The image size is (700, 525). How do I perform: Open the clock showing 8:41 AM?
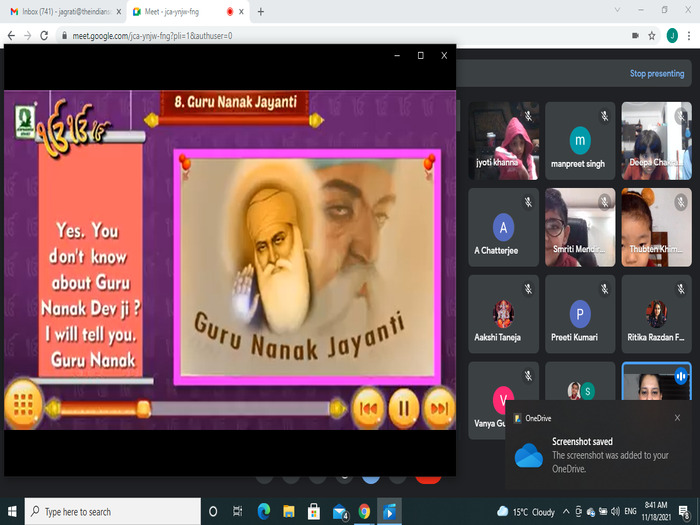click(656, 512)
